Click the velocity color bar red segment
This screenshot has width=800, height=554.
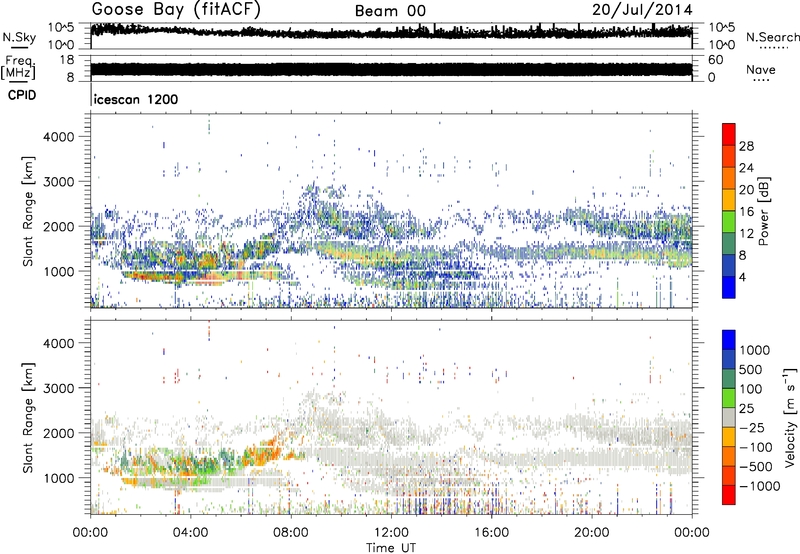coord(729,495)
